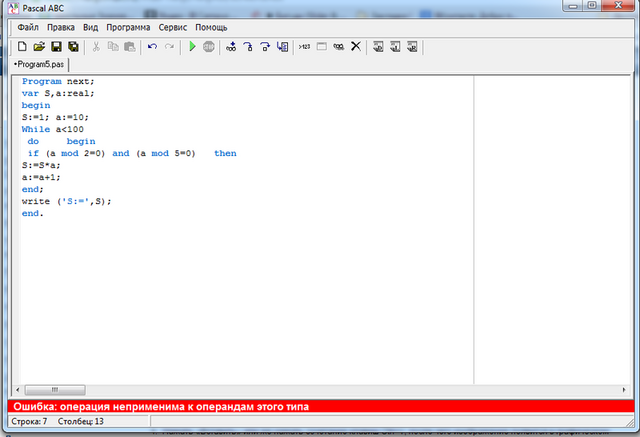Close the Pascal ABC window
The image size is (640, 437).
(618, 5)
